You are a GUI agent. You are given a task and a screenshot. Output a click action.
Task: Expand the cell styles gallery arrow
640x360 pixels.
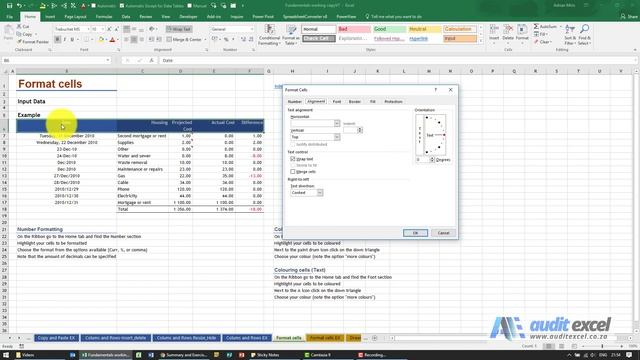pyautogui.click(x=480, y=41)
